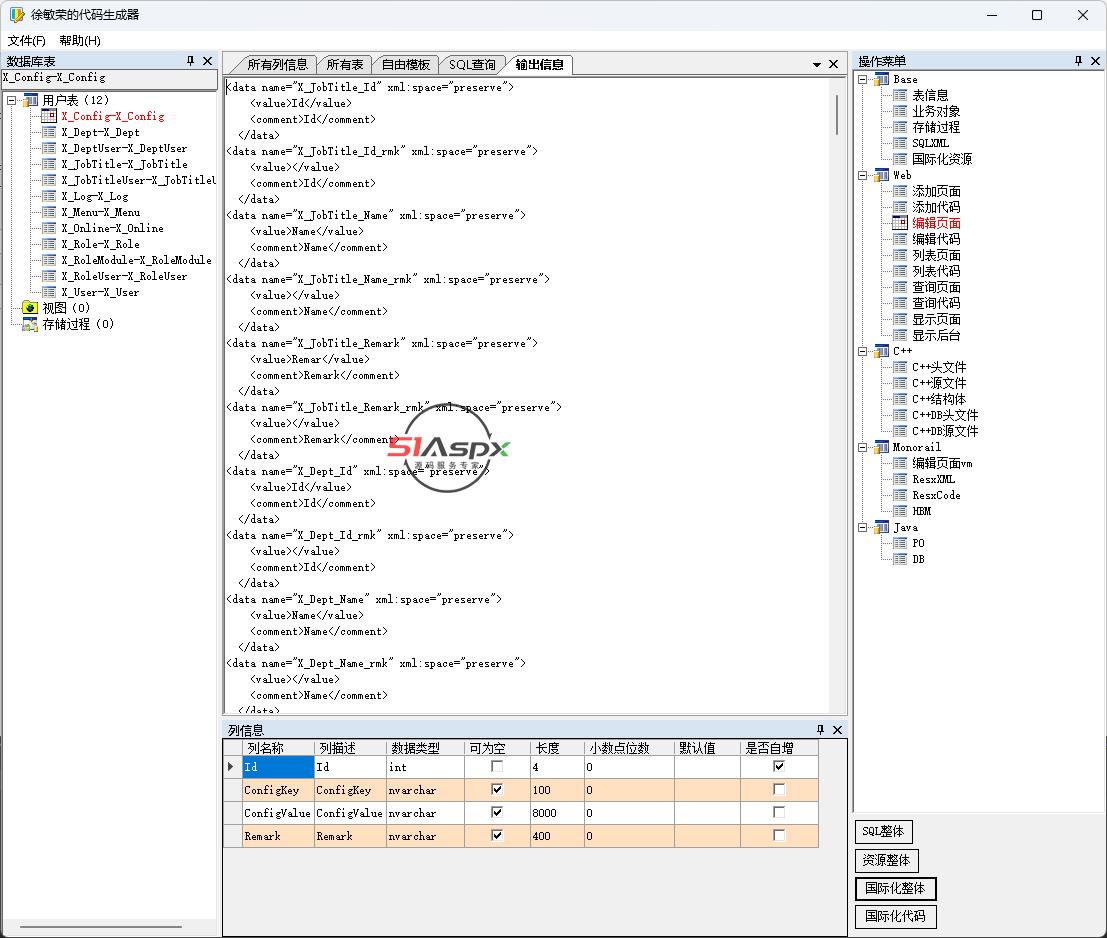The height and width of the screenshot is (938, 1107).
Task: Click the table icon beside X_Dept-X_Dept
Action: [49, 132]
